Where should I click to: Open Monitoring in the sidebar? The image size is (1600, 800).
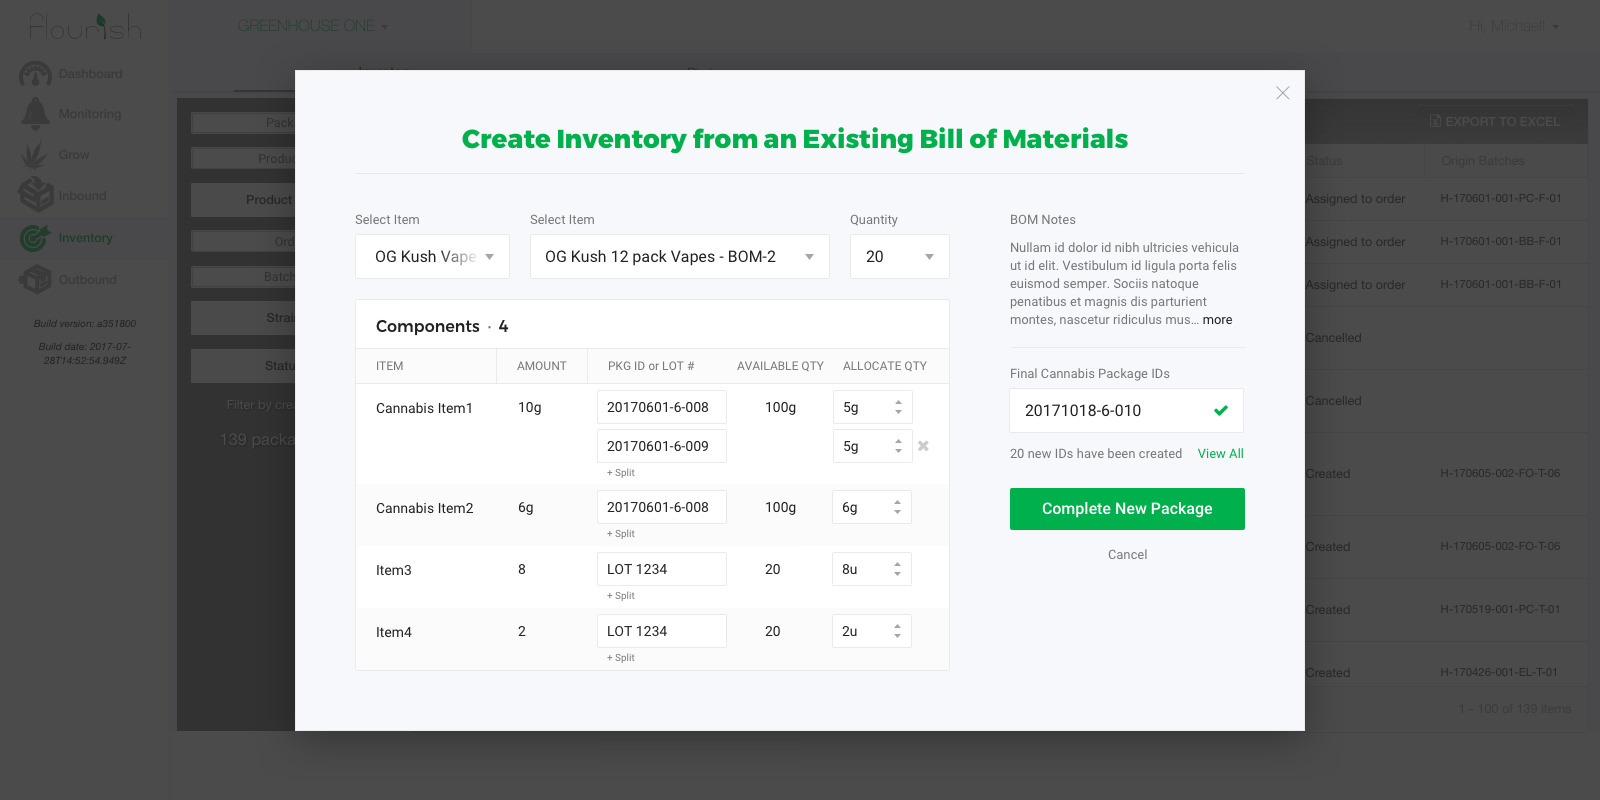(90, 114)
